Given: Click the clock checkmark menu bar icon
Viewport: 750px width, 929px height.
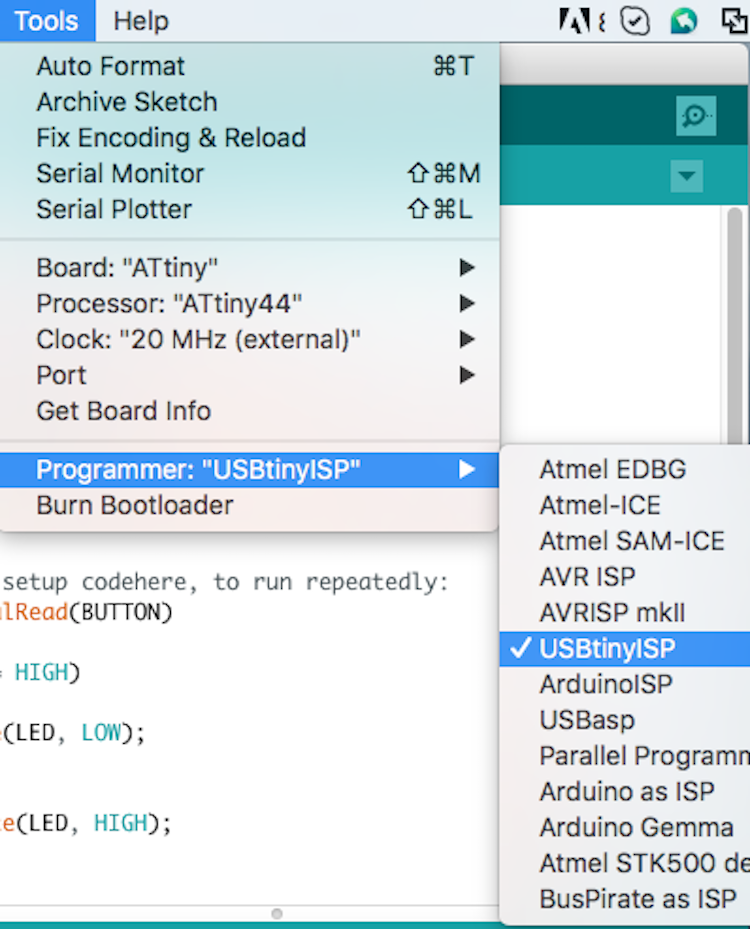Looking at the screenshot, I should 634,21.
